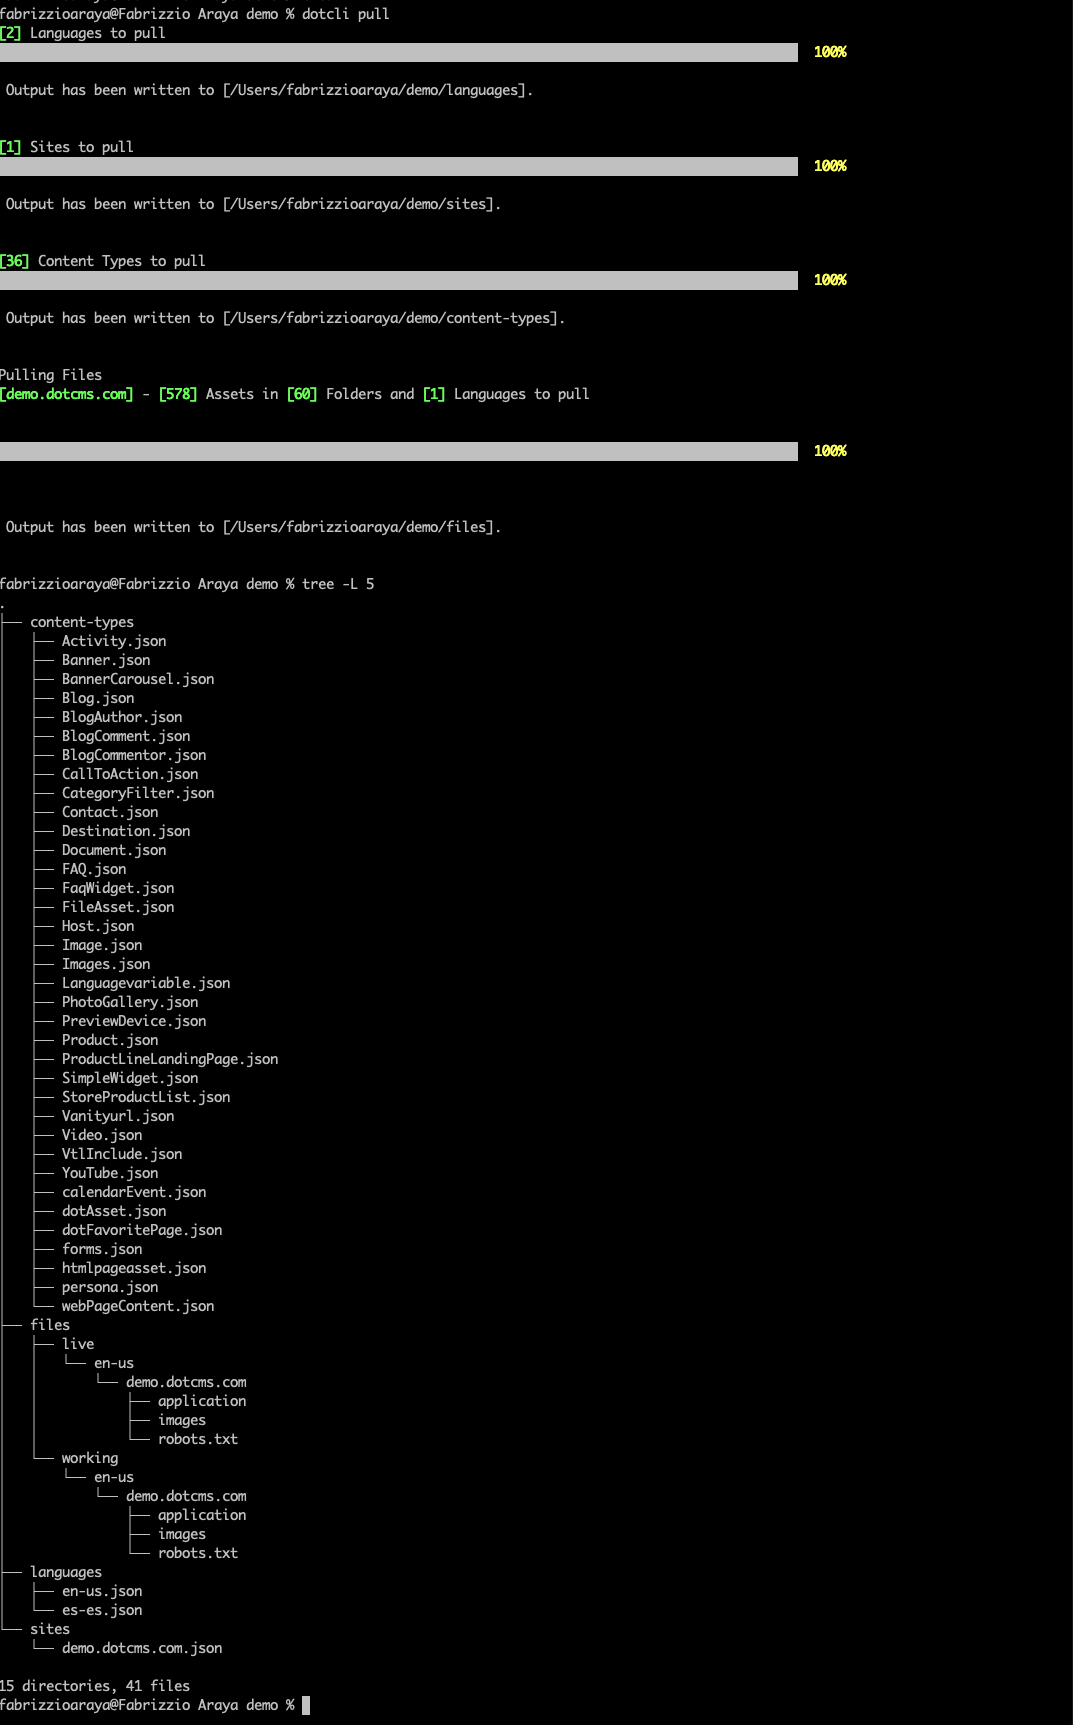Select the live folder under files

click(78, 1344)
